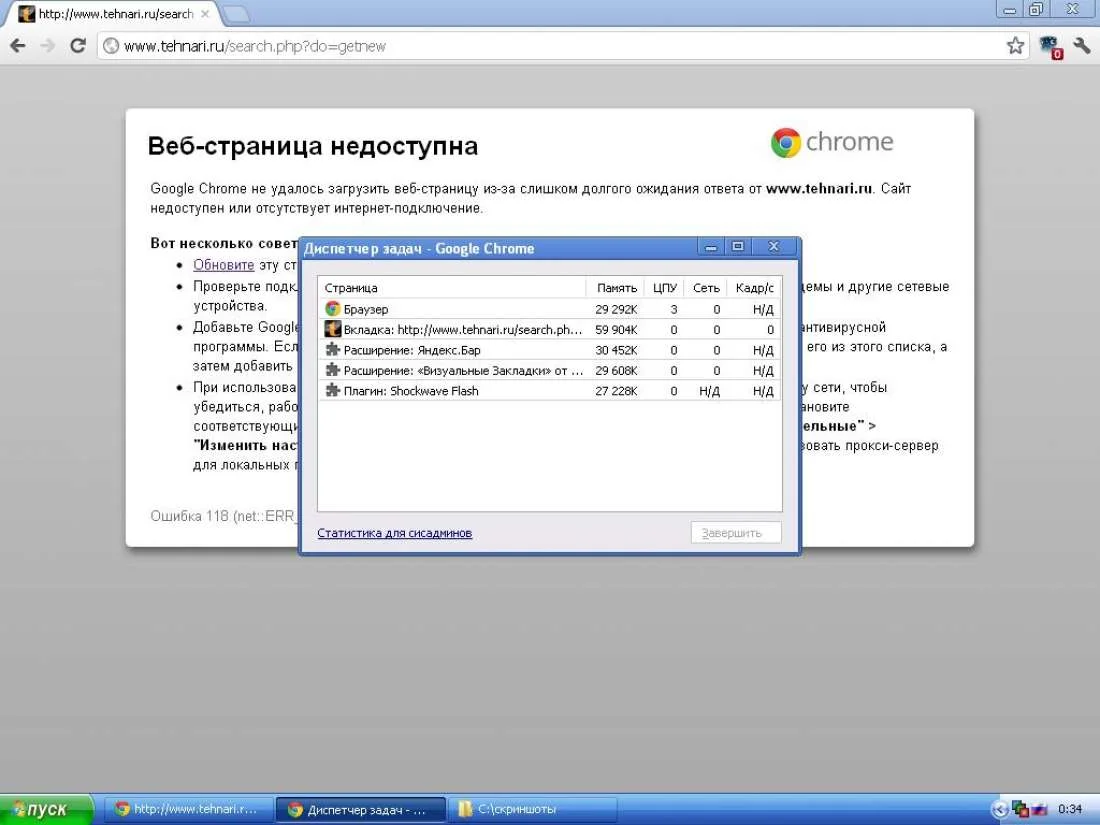This screenshot has width=1100, height=825.
Task: Click the Завершить button in task manager
Action: [x=736, y=533]
